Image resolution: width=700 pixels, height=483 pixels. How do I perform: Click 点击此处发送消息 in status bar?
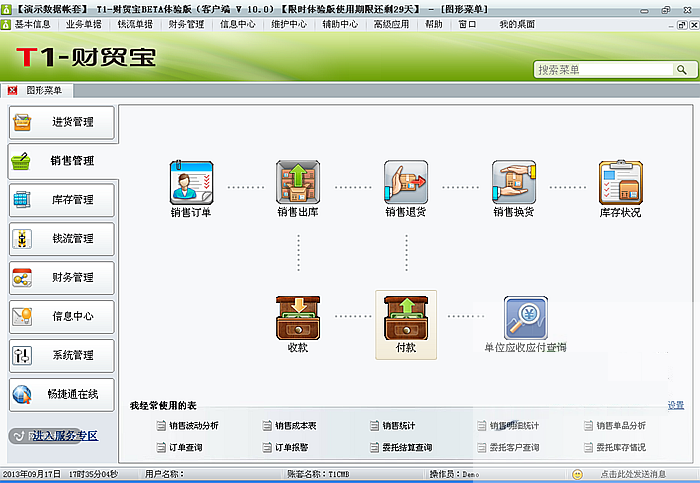633,474
